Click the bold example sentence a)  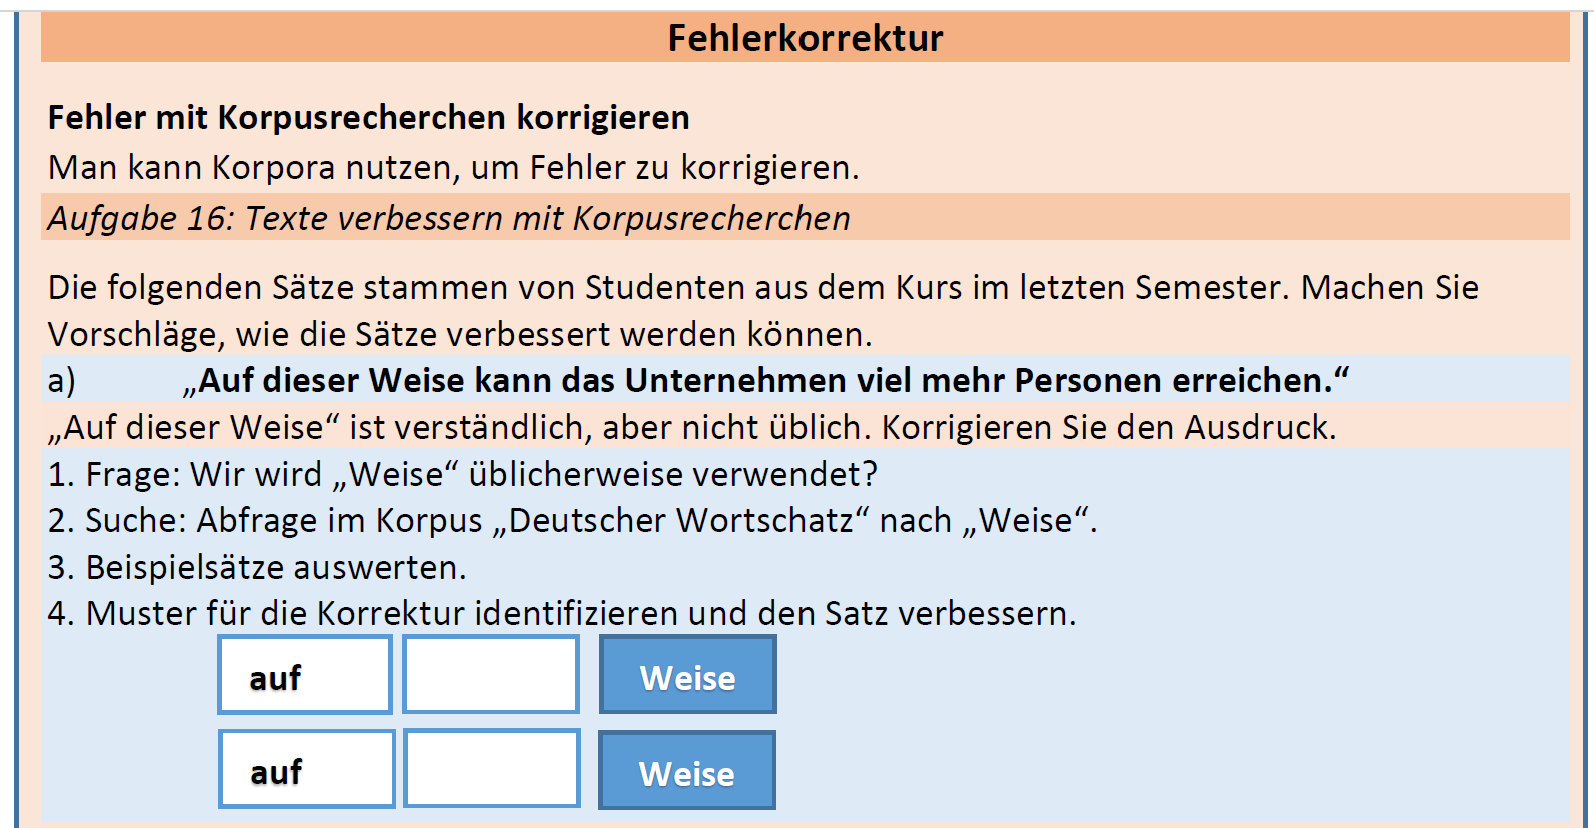766,381
